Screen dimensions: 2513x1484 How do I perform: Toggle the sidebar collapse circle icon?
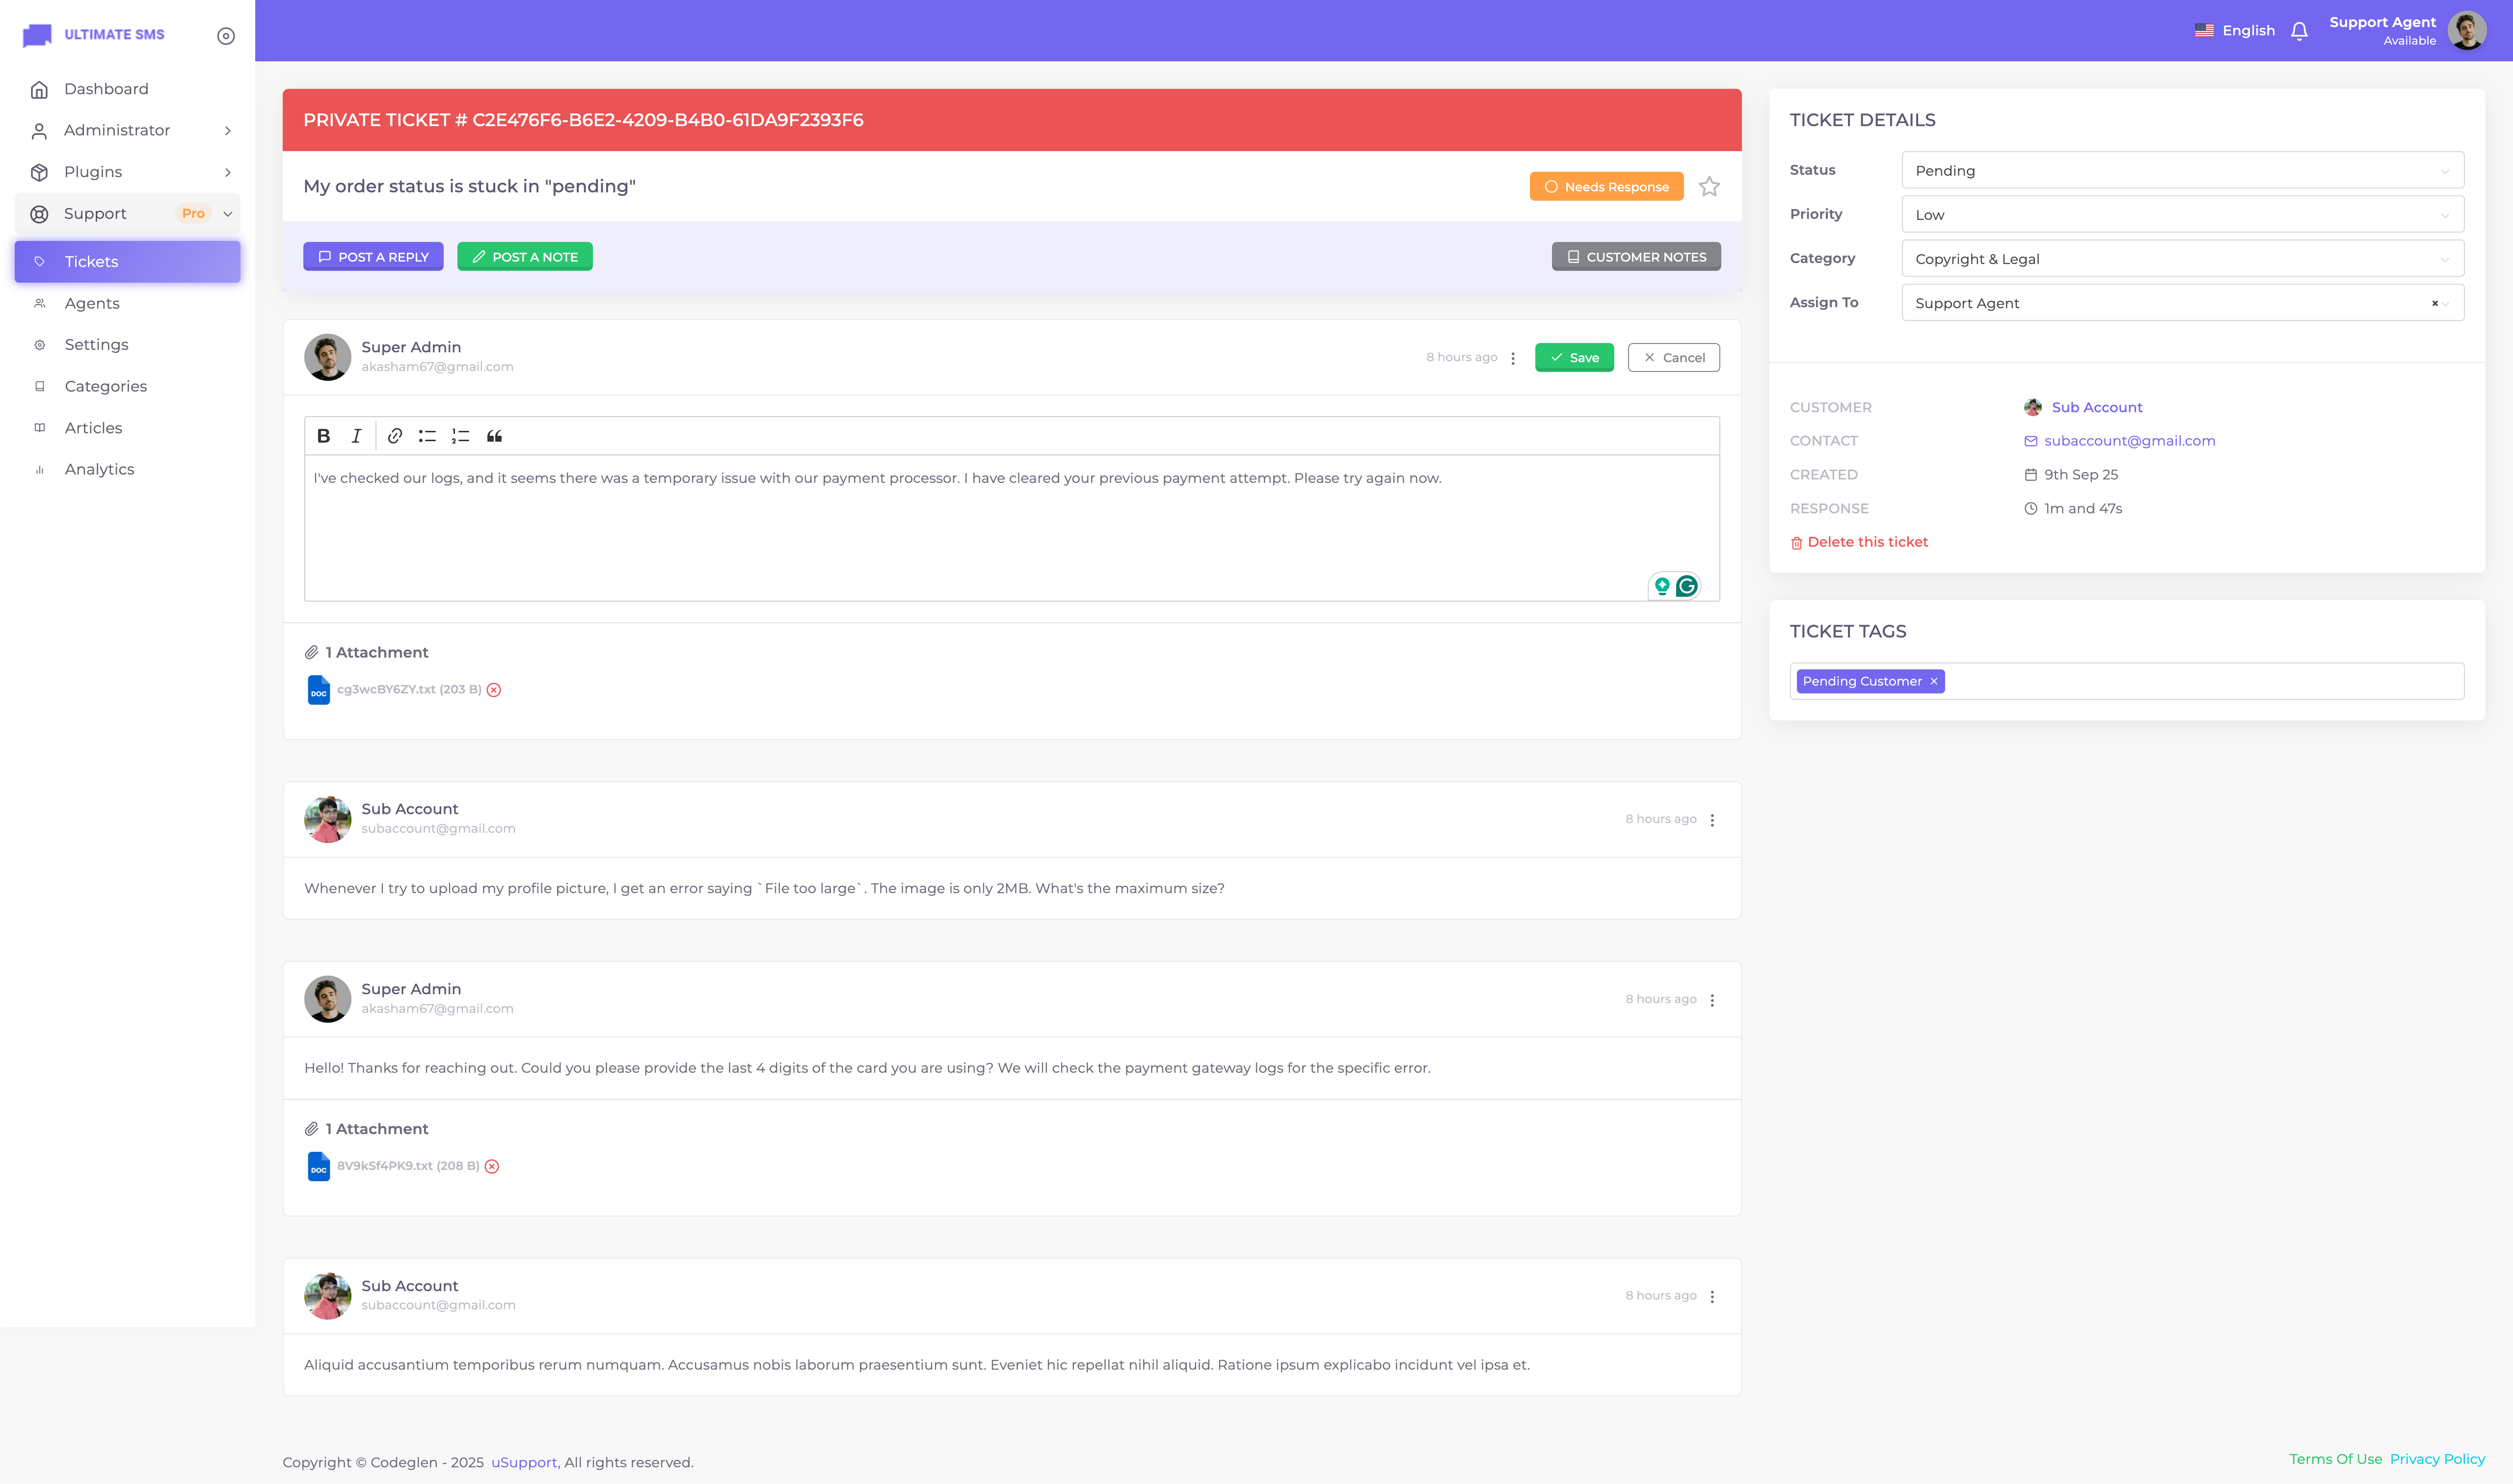click(x=226, y=36)
